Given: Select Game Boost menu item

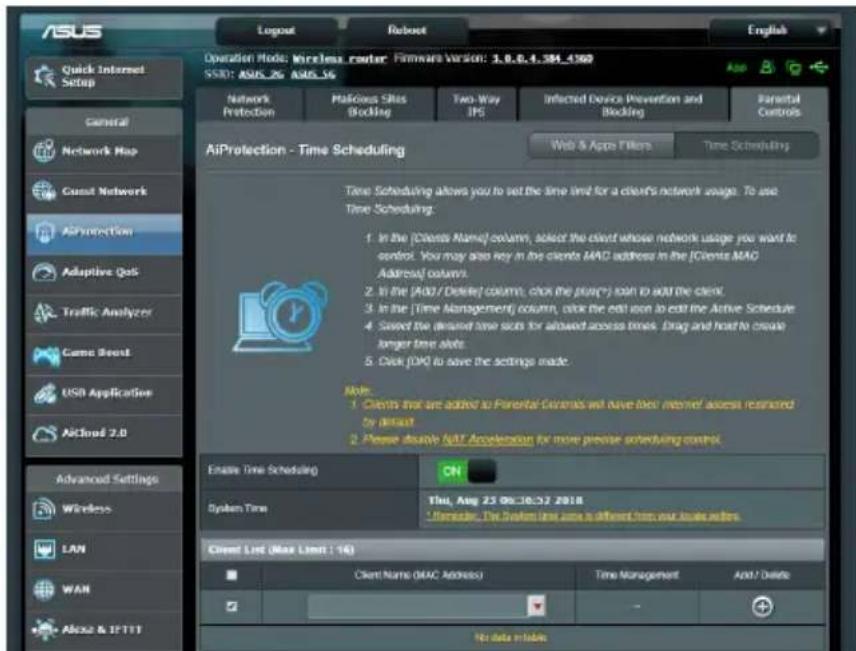Looking at the screenshot, I should (x=104, y=353).
